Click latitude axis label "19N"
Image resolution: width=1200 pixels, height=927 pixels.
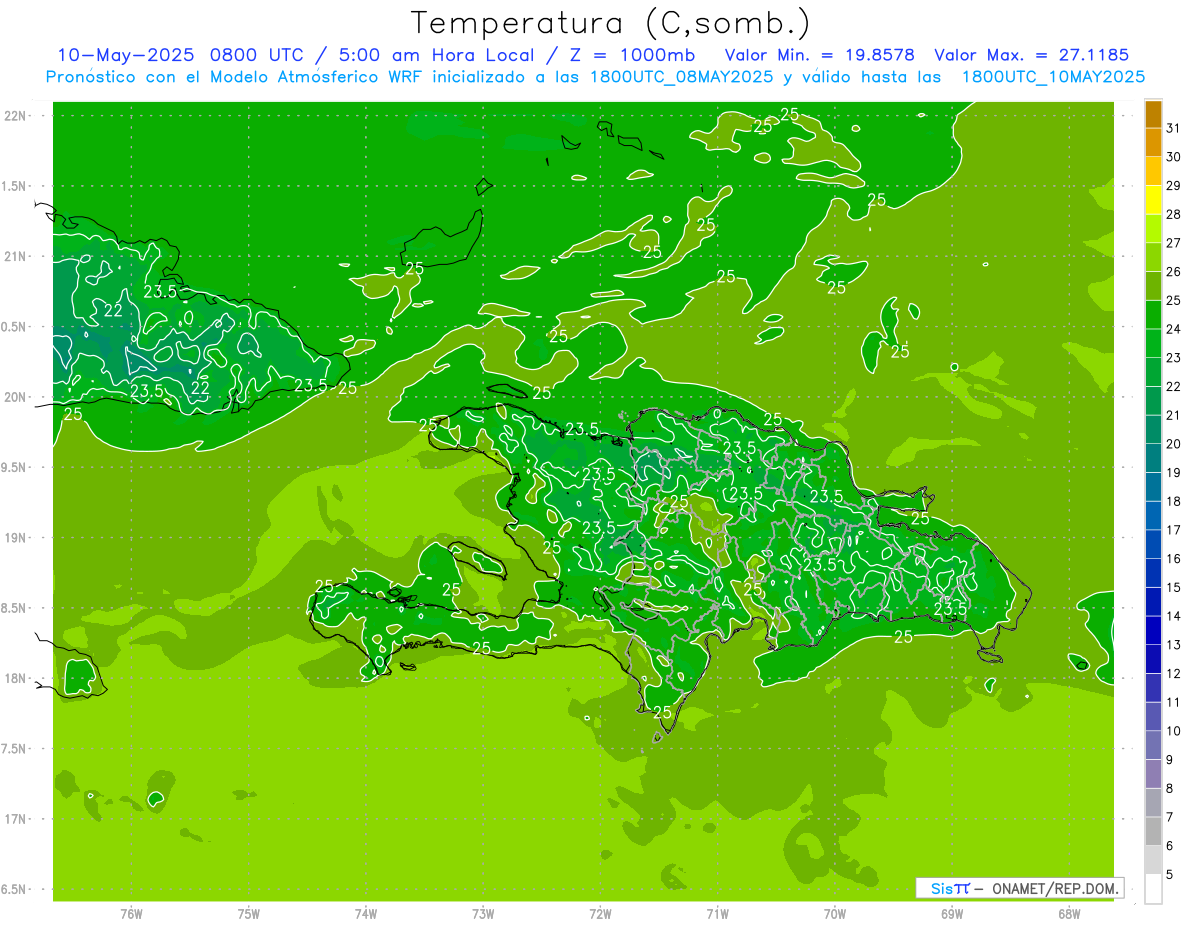(x=15, y=538)
